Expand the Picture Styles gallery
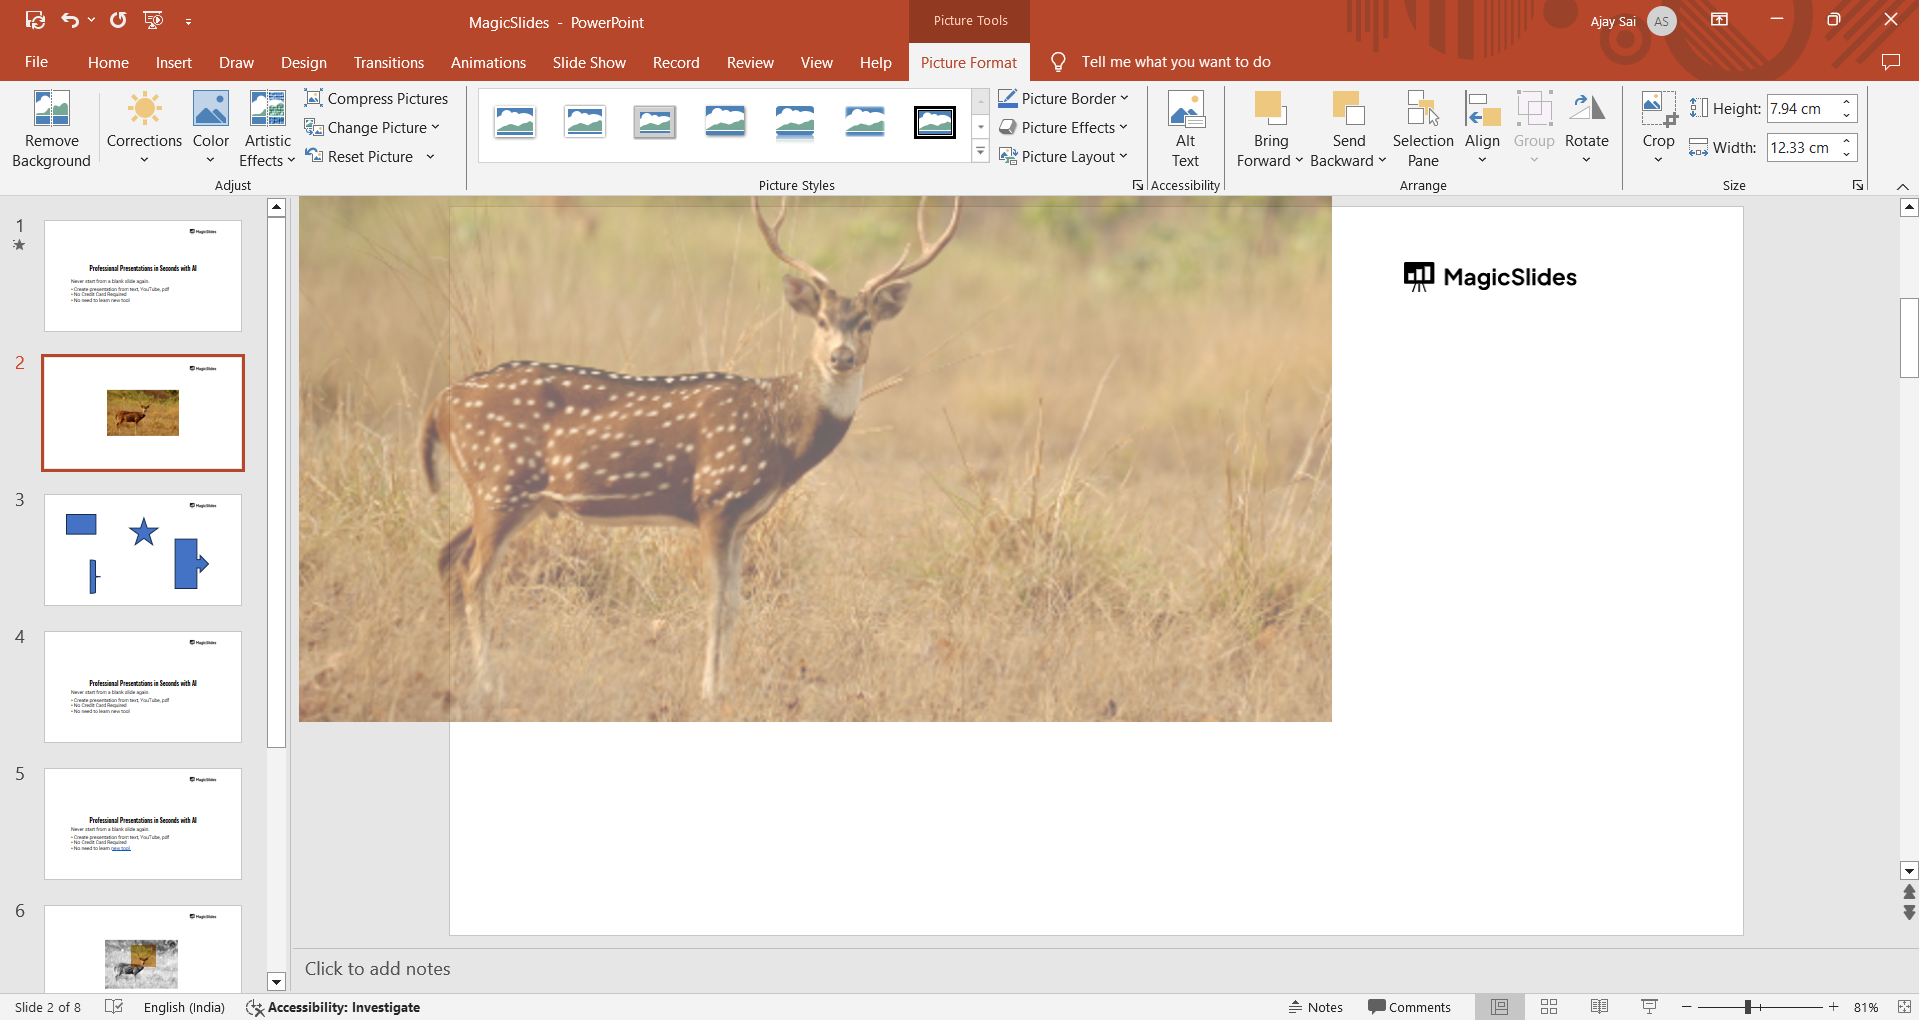Viewport: 1919px width, 1020px height. pos(980,152)
